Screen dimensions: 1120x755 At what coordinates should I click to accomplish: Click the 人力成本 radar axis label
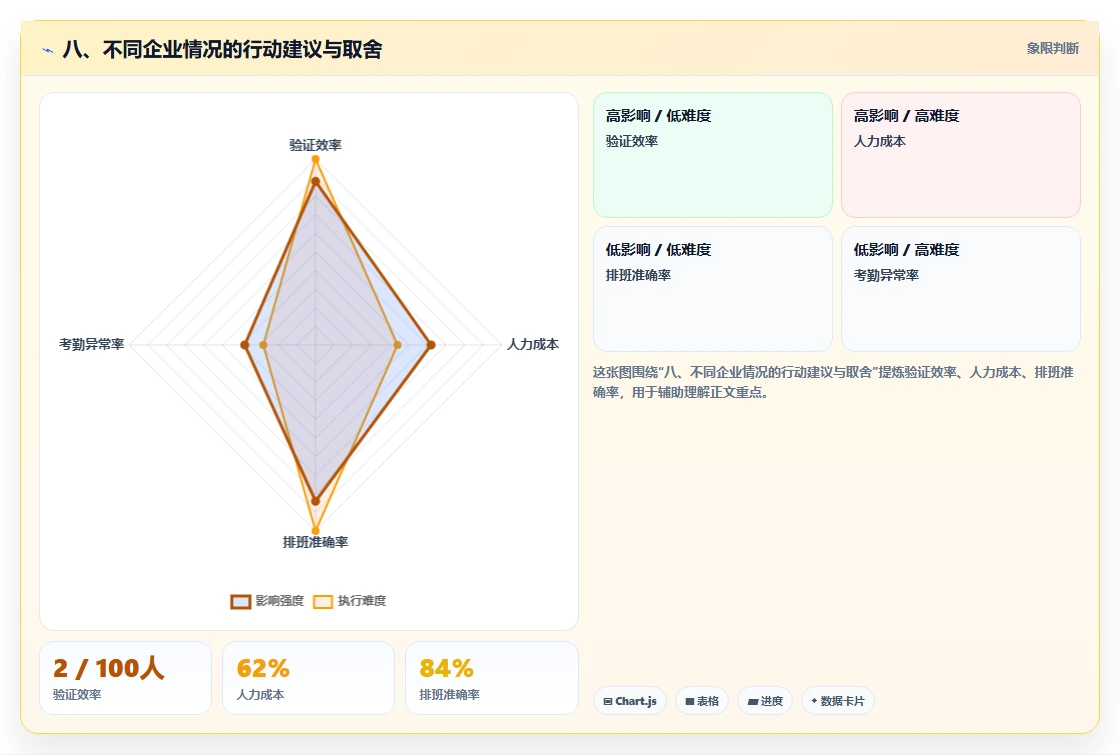[533, 344]
